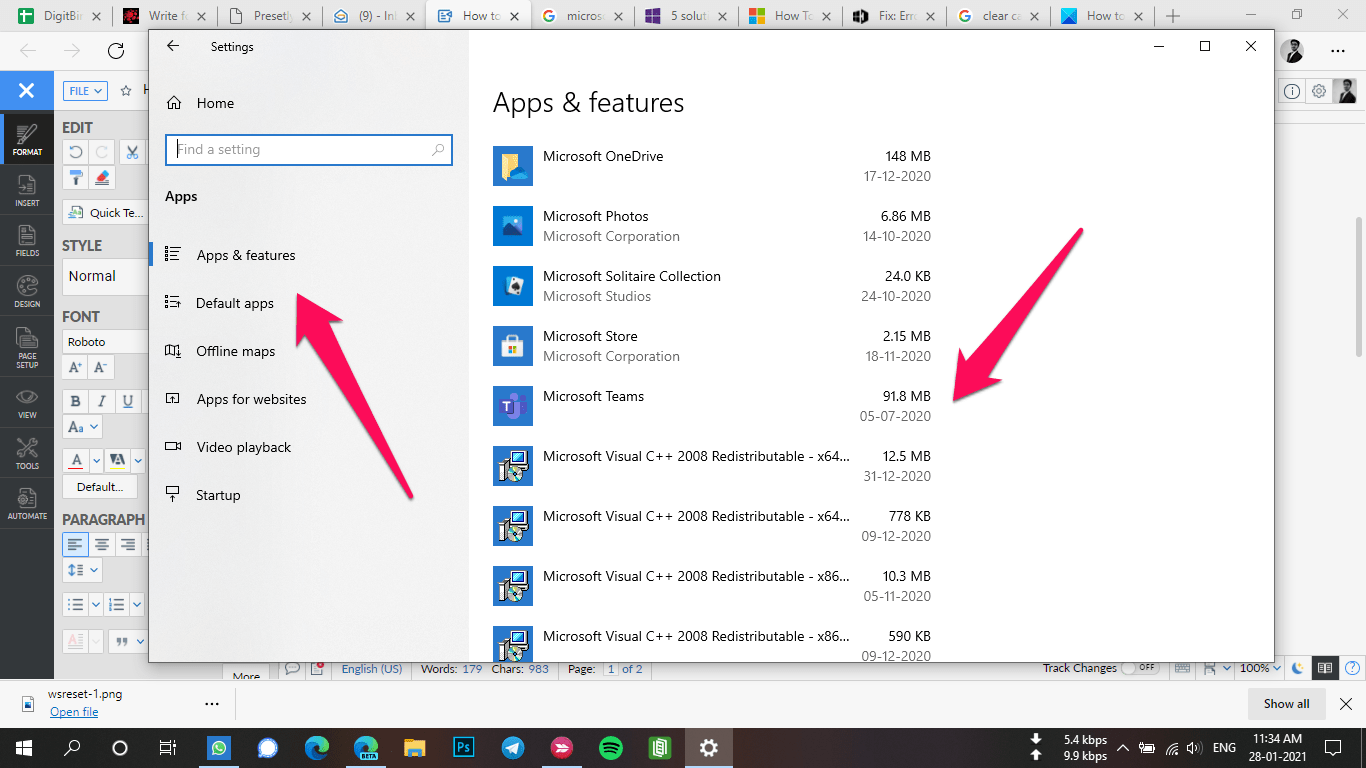Open a new browser tab with plus
1366x768 pixels.
pyautogui.click(x=1173, y=16)
